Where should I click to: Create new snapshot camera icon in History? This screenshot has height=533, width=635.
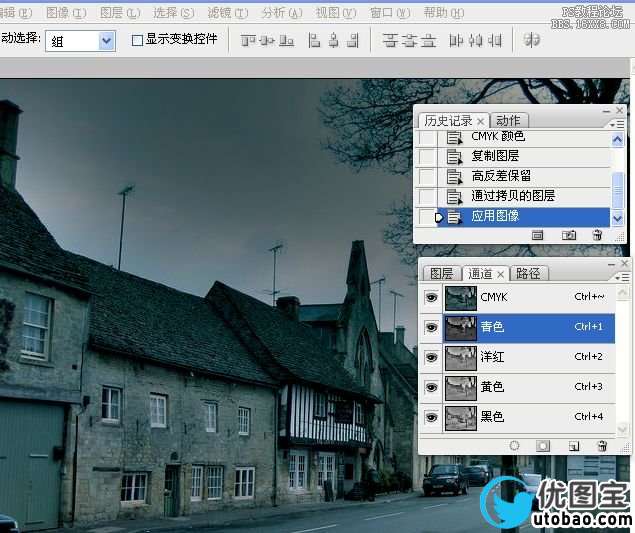click(568, 235)
